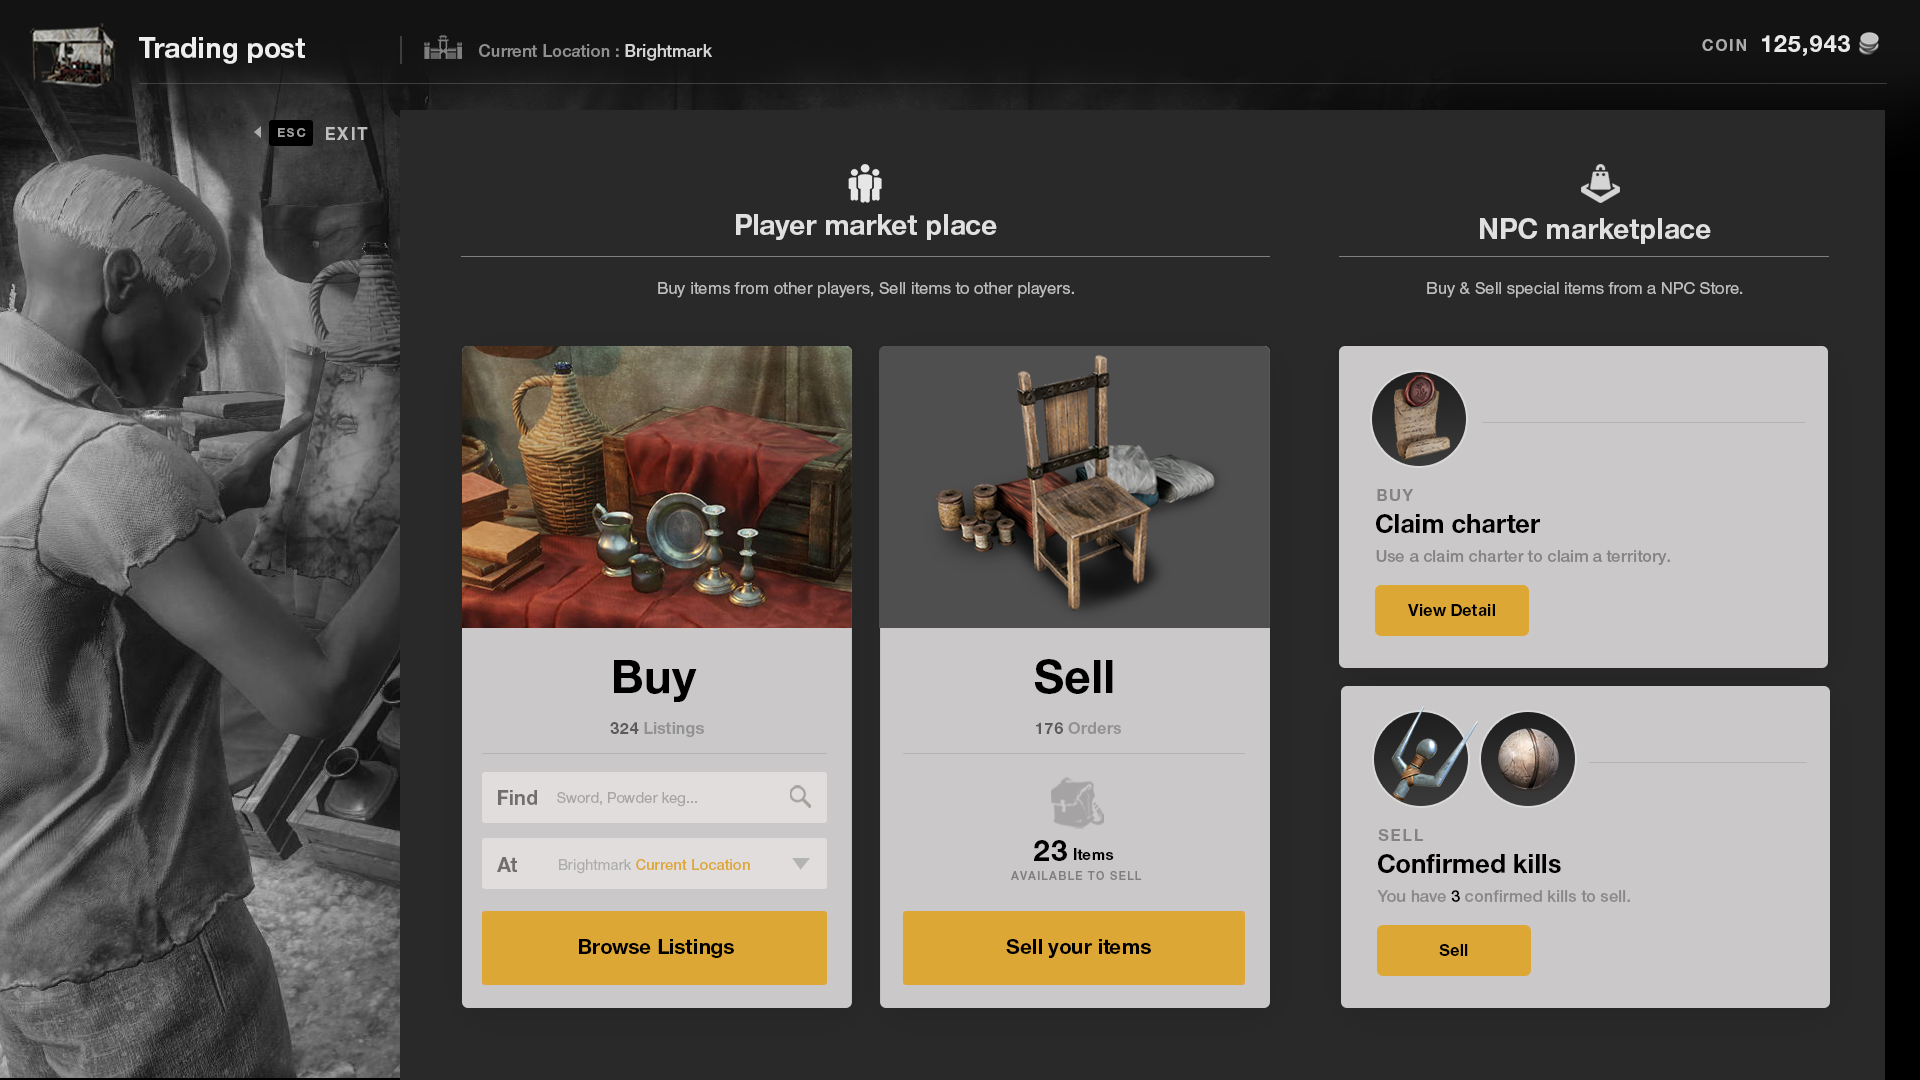This screenshot has height=1080, width=1920.
Task: Select the Sell chair thumbnail image
Action: [x=1074, y=487]
